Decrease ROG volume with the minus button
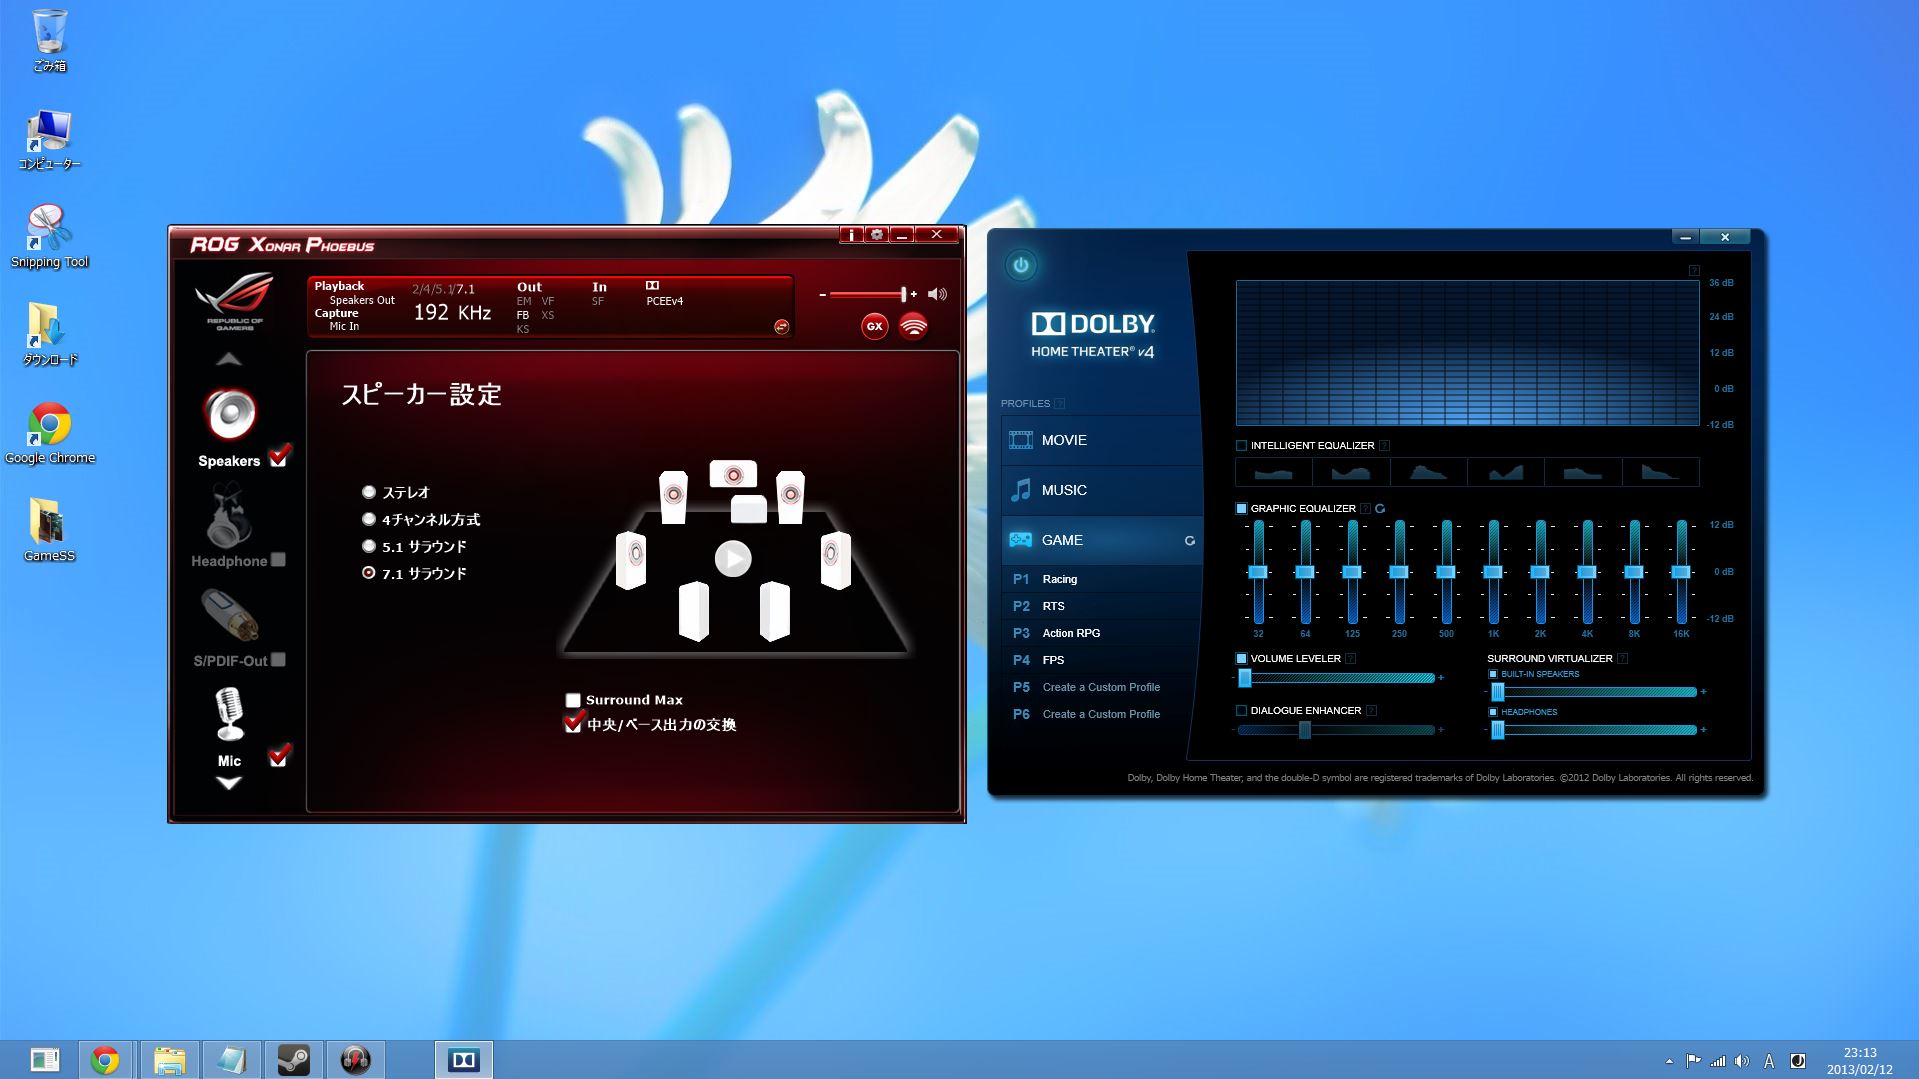This screenshot has height=1079, width=1919. [x=822, y=295]
